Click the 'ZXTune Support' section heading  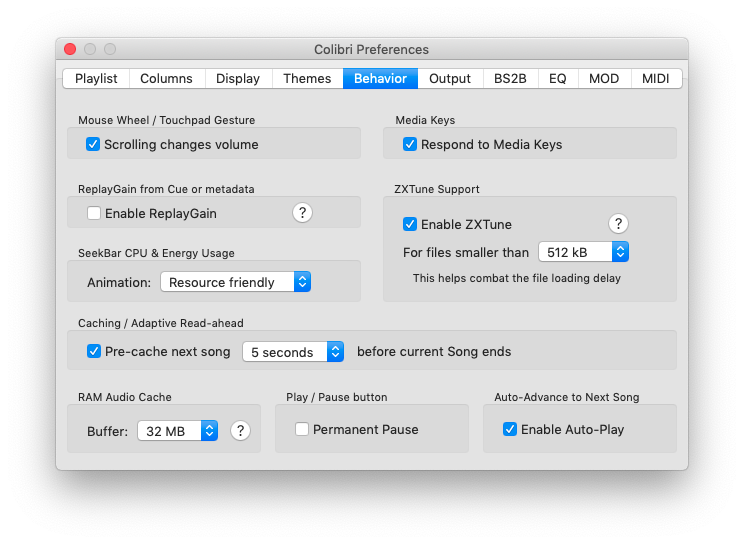click(x=437, y=189)
